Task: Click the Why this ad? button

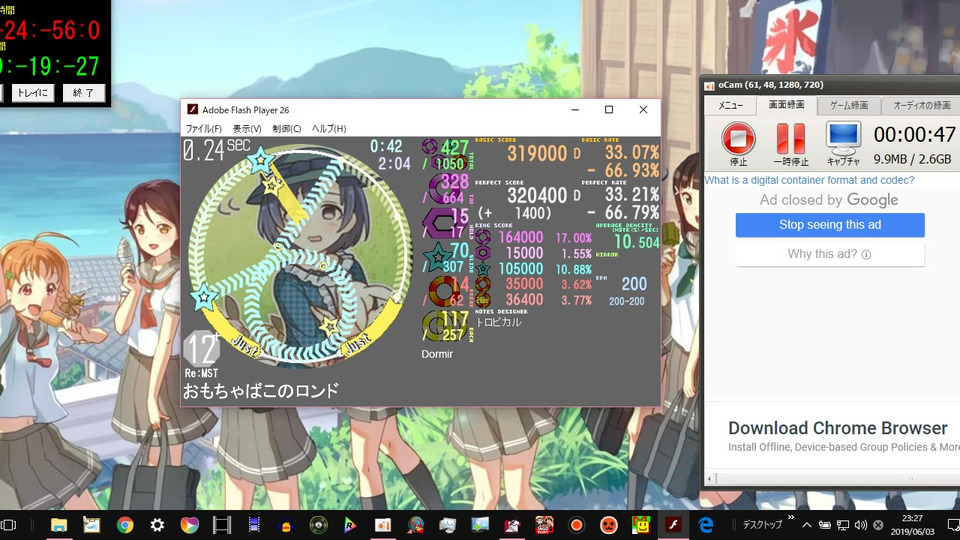Action: click(830, 254)
